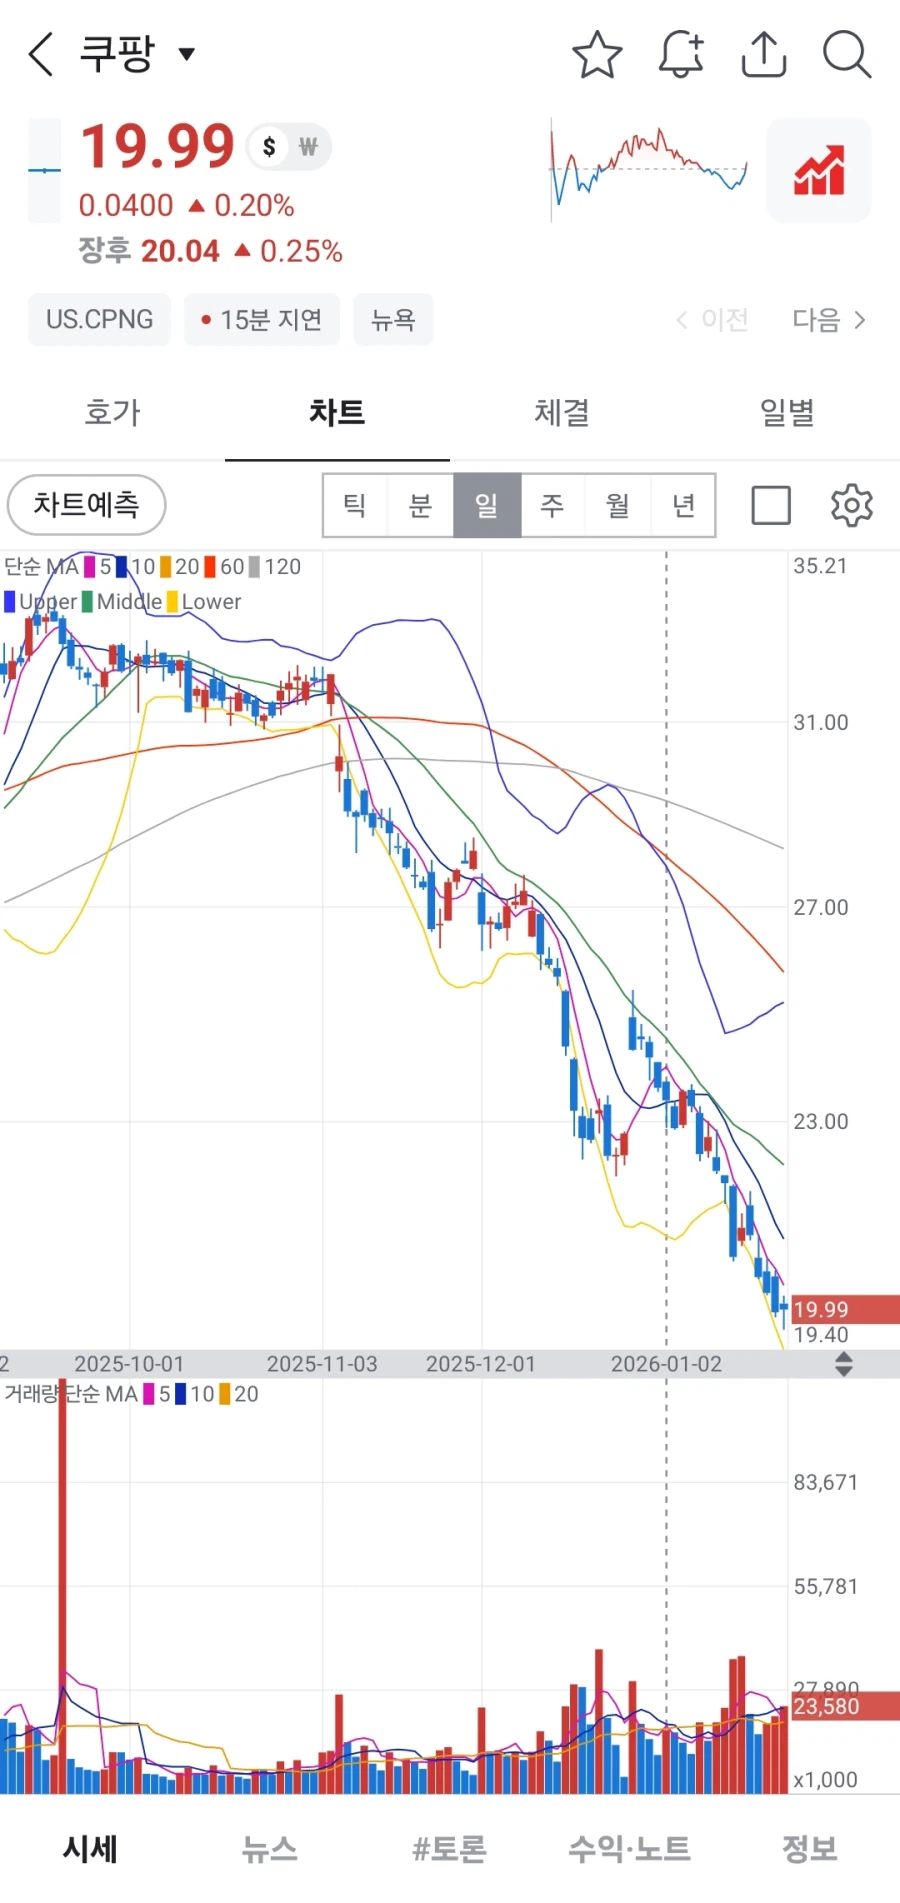
Task: Open chart settings gear icon
Action: click(851, 505)
